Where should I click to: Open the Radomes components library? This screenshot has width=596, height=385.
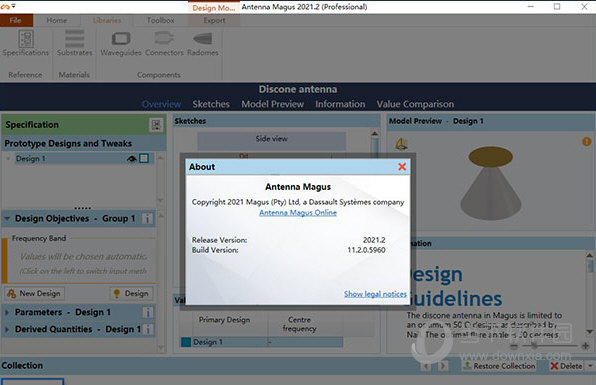203,43
